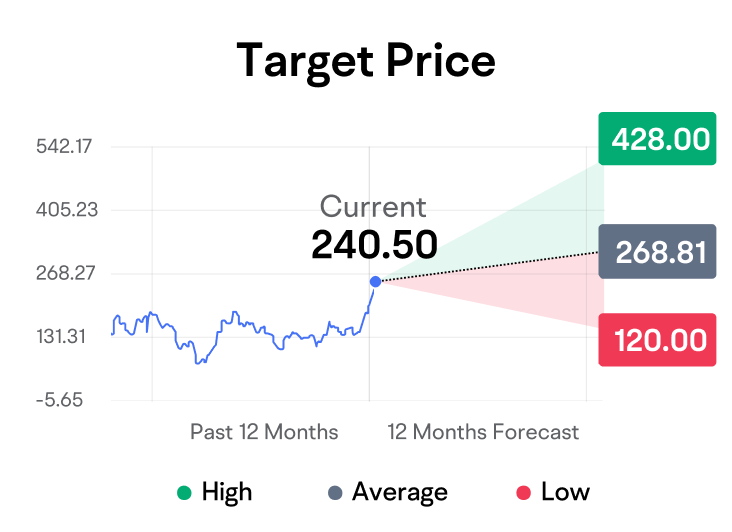
Task: Toggle the Low legend label
Action: point(565,492)
